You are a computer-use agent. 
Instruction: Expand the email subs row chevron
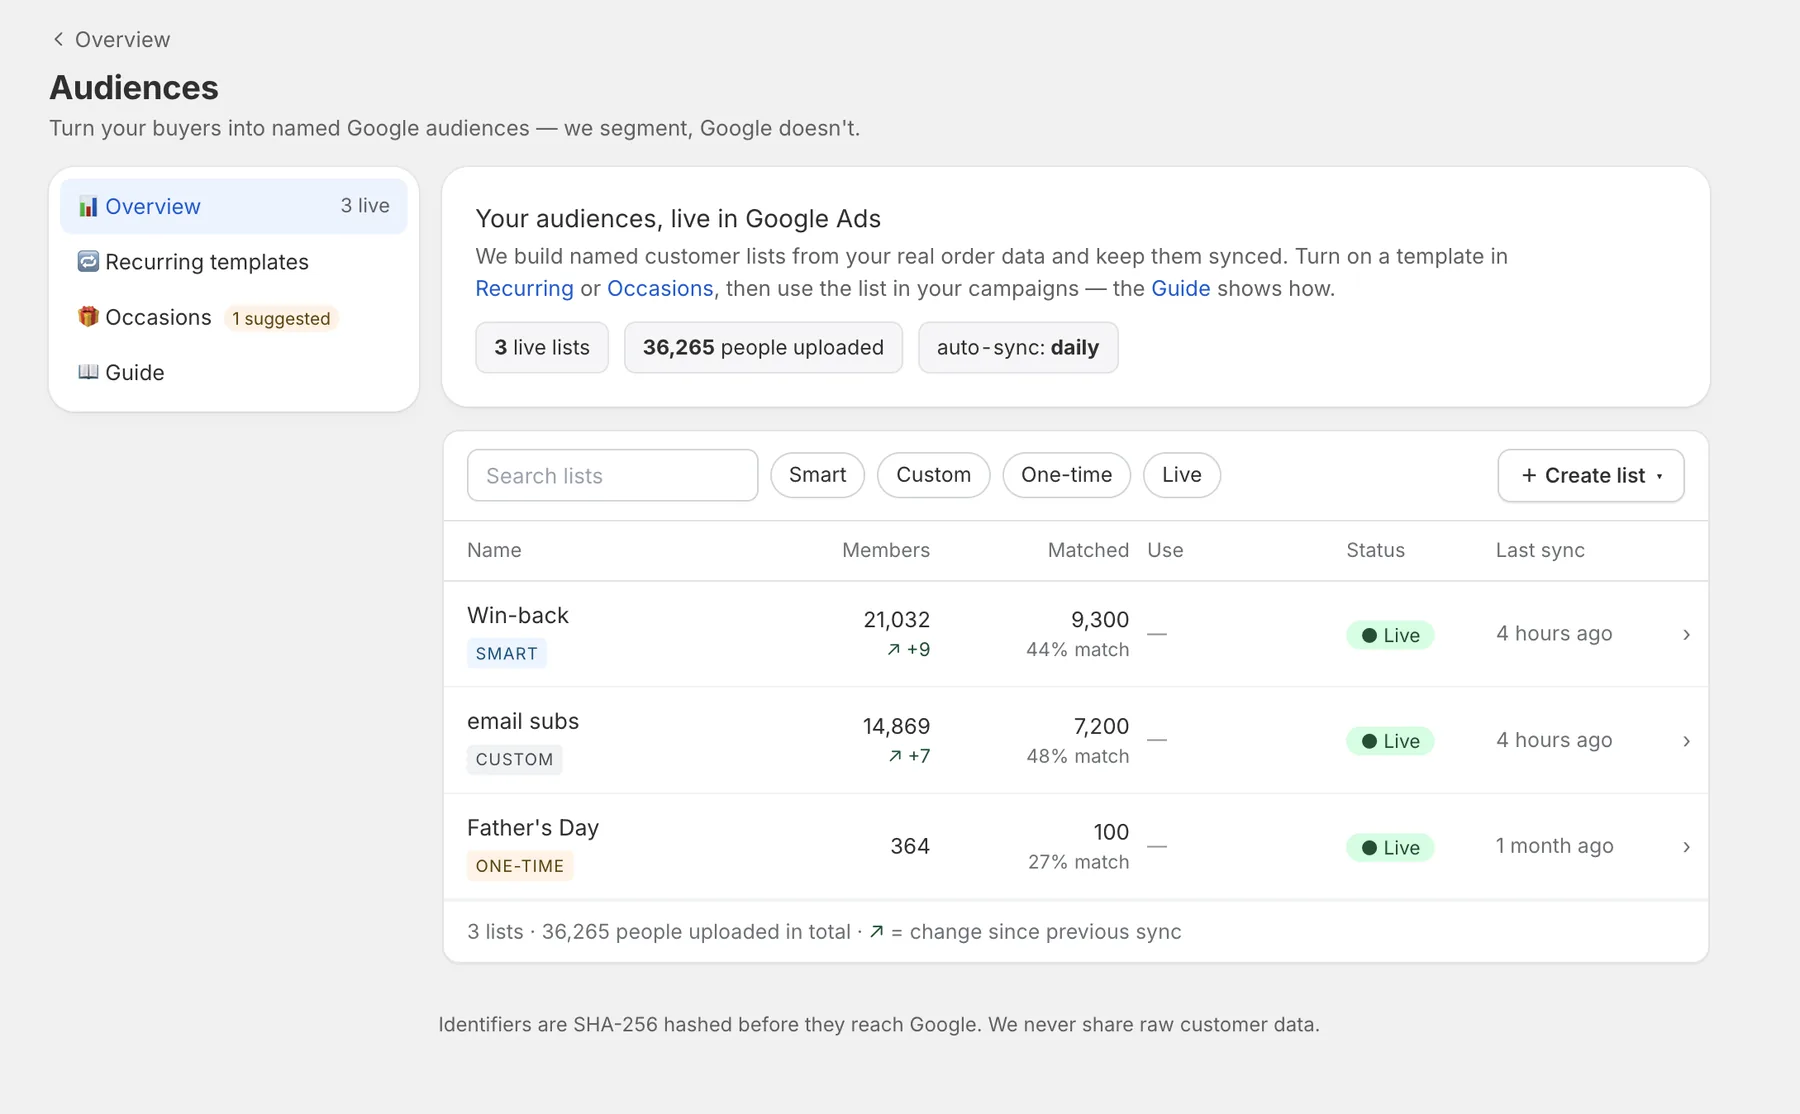pyautogui.click(x=1686, y=741)
